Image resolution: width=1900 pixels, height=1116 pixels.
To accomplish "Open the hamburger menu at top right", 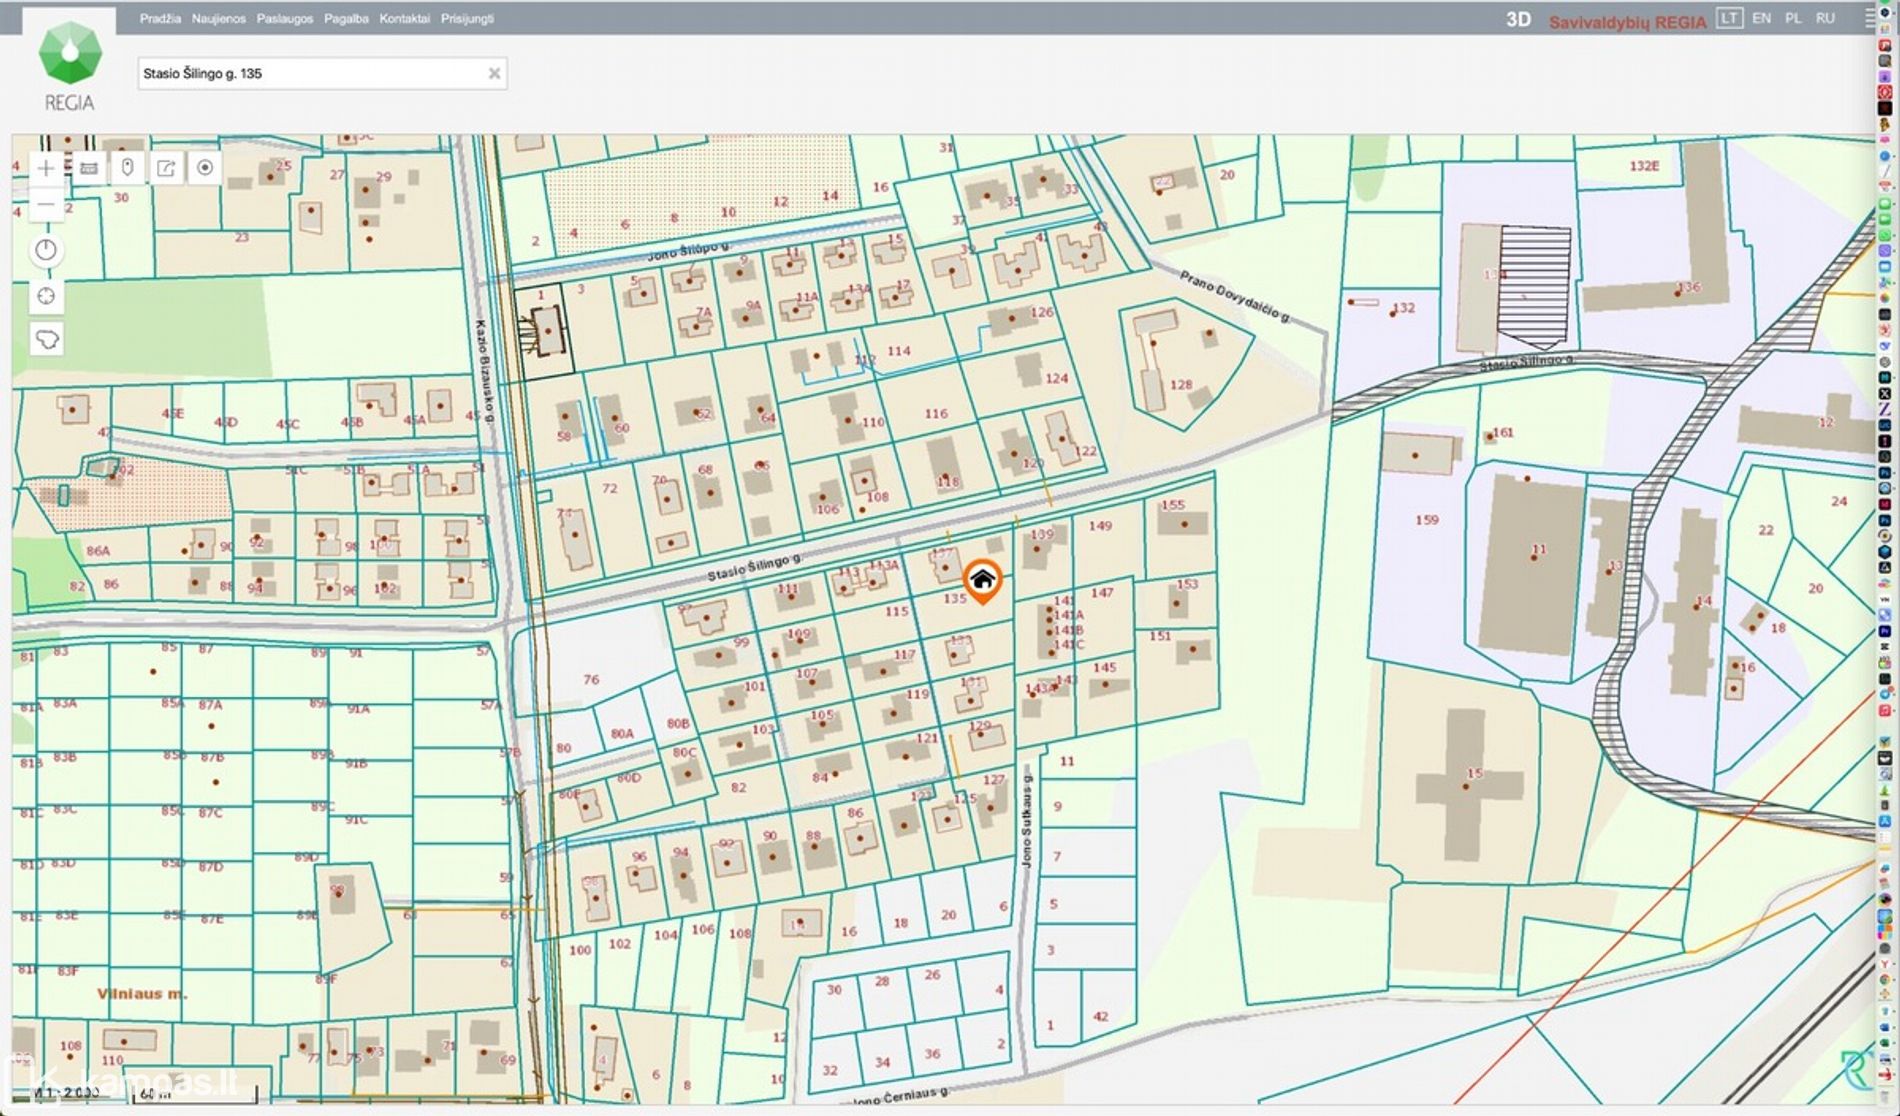I will pos(1868,18).
